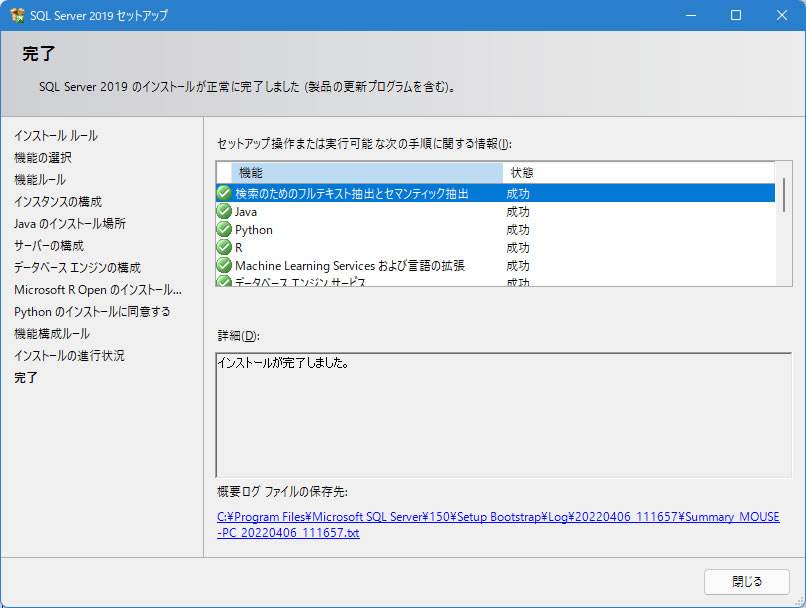Select Machine Learning Services row
806x608 pixels.
point(400,266)
